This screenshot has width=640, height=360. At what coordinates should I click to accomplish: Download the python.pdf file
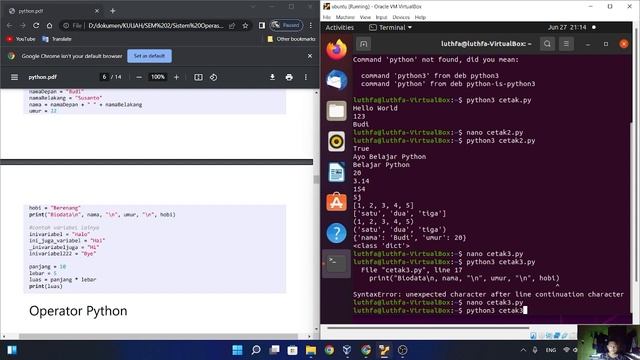point(272,77)
